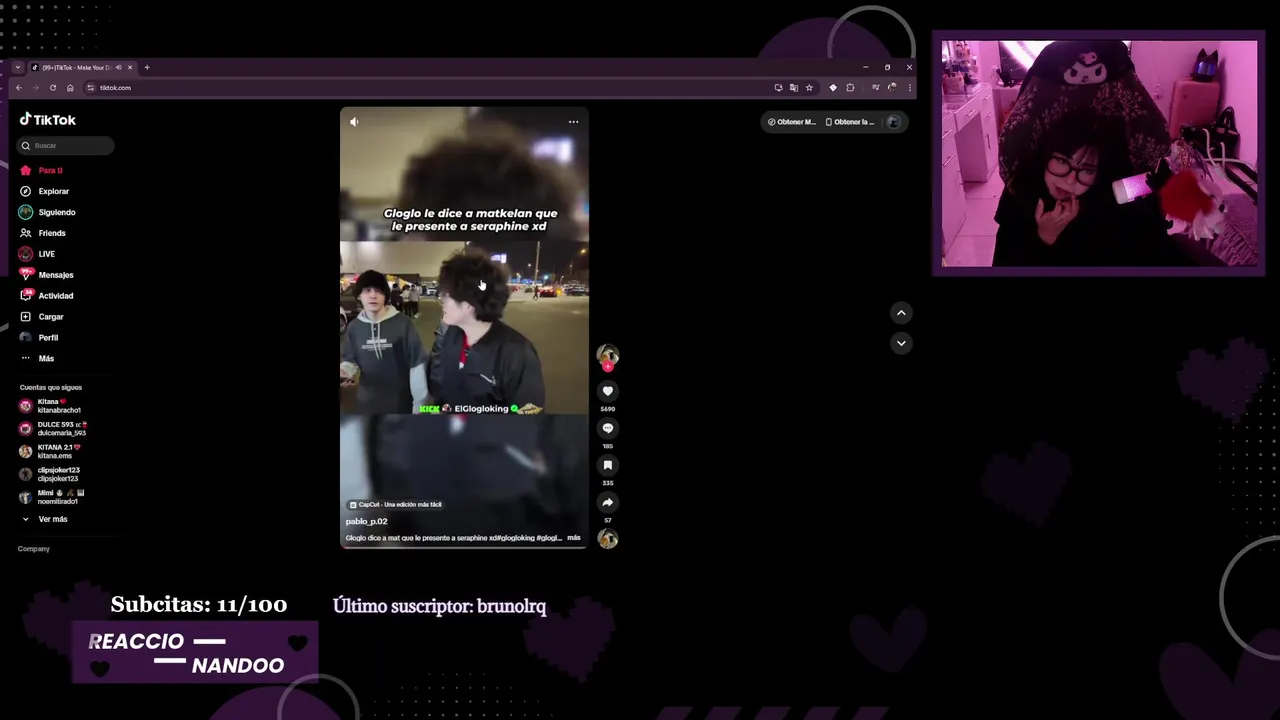The height and width of the screenshot is (720, 1280).
Task: Click the Buscar search field
Action: click(x=66, y=146)
